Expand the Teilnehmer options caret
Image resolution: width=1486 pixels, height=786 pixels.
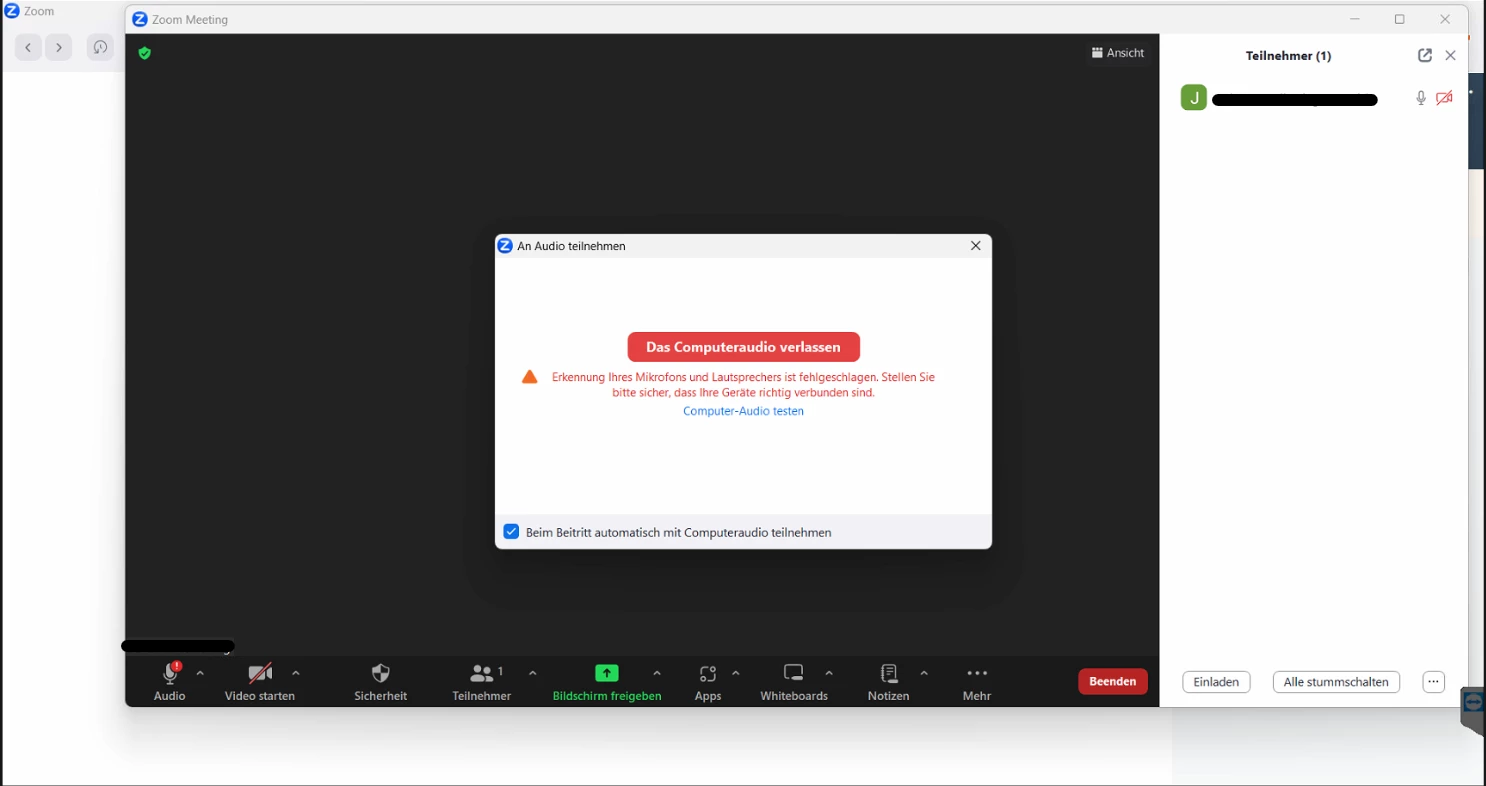coord(533,673)
